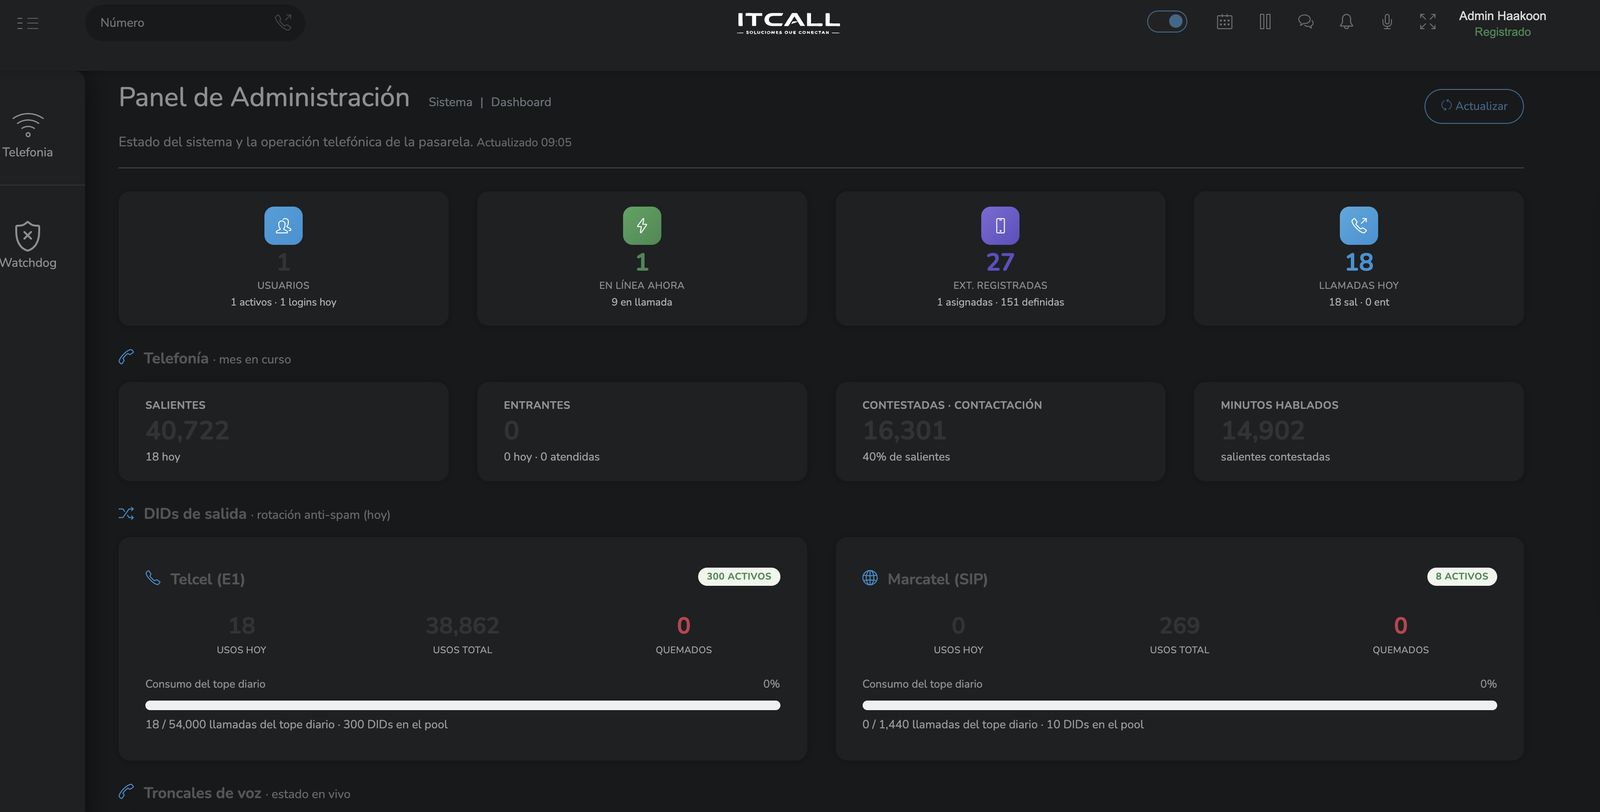The height and width of the screenshot is (812, 1600).
Task: Click the phone call icon in Número field
Action: point(283,22)
